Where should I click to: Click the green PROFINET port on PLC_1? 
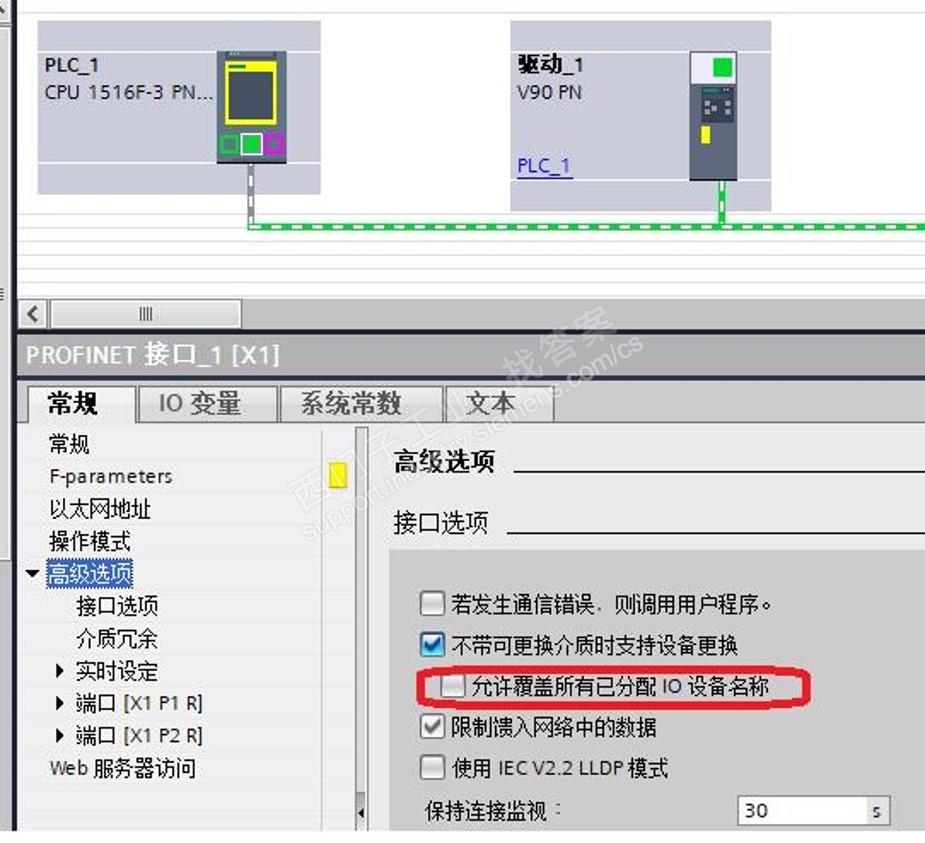tap(252, 143)
